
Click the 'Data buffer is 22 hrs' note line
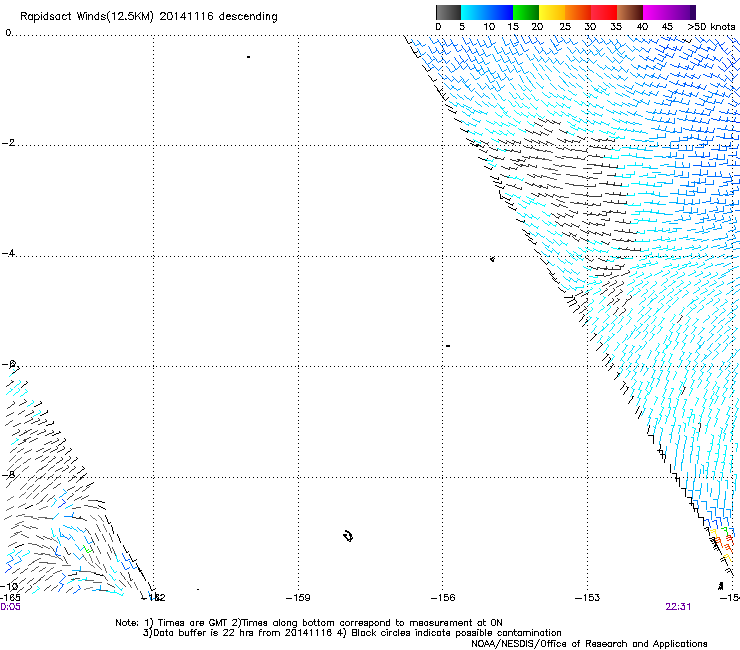click(x=352, y=633)
